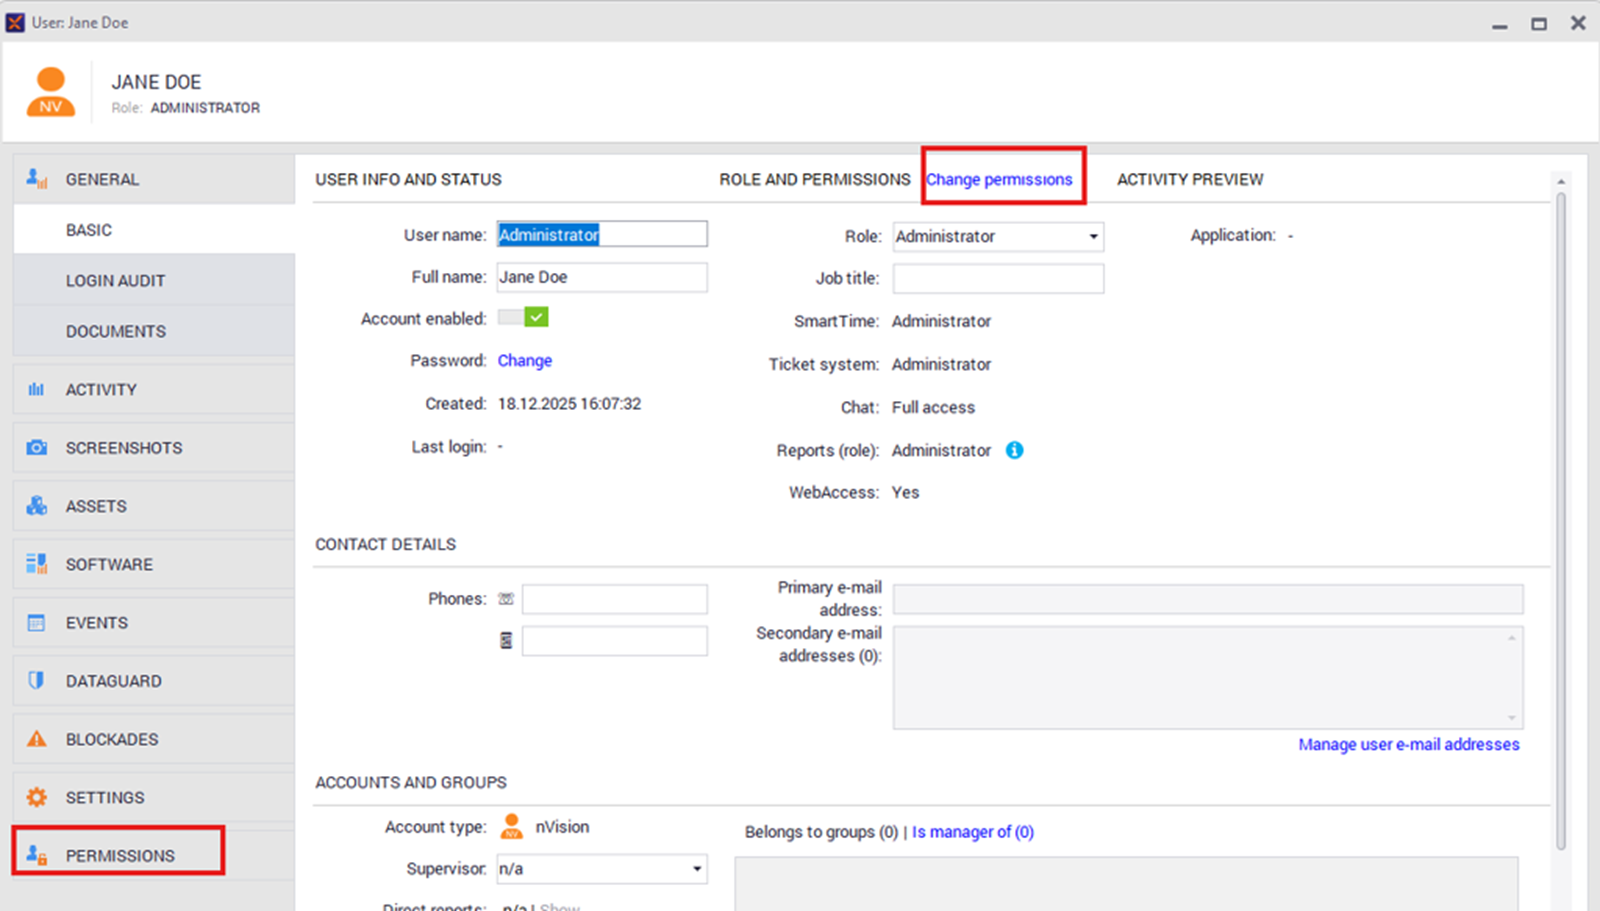Click the Activity bar chart icon

(x=37, y=390)
